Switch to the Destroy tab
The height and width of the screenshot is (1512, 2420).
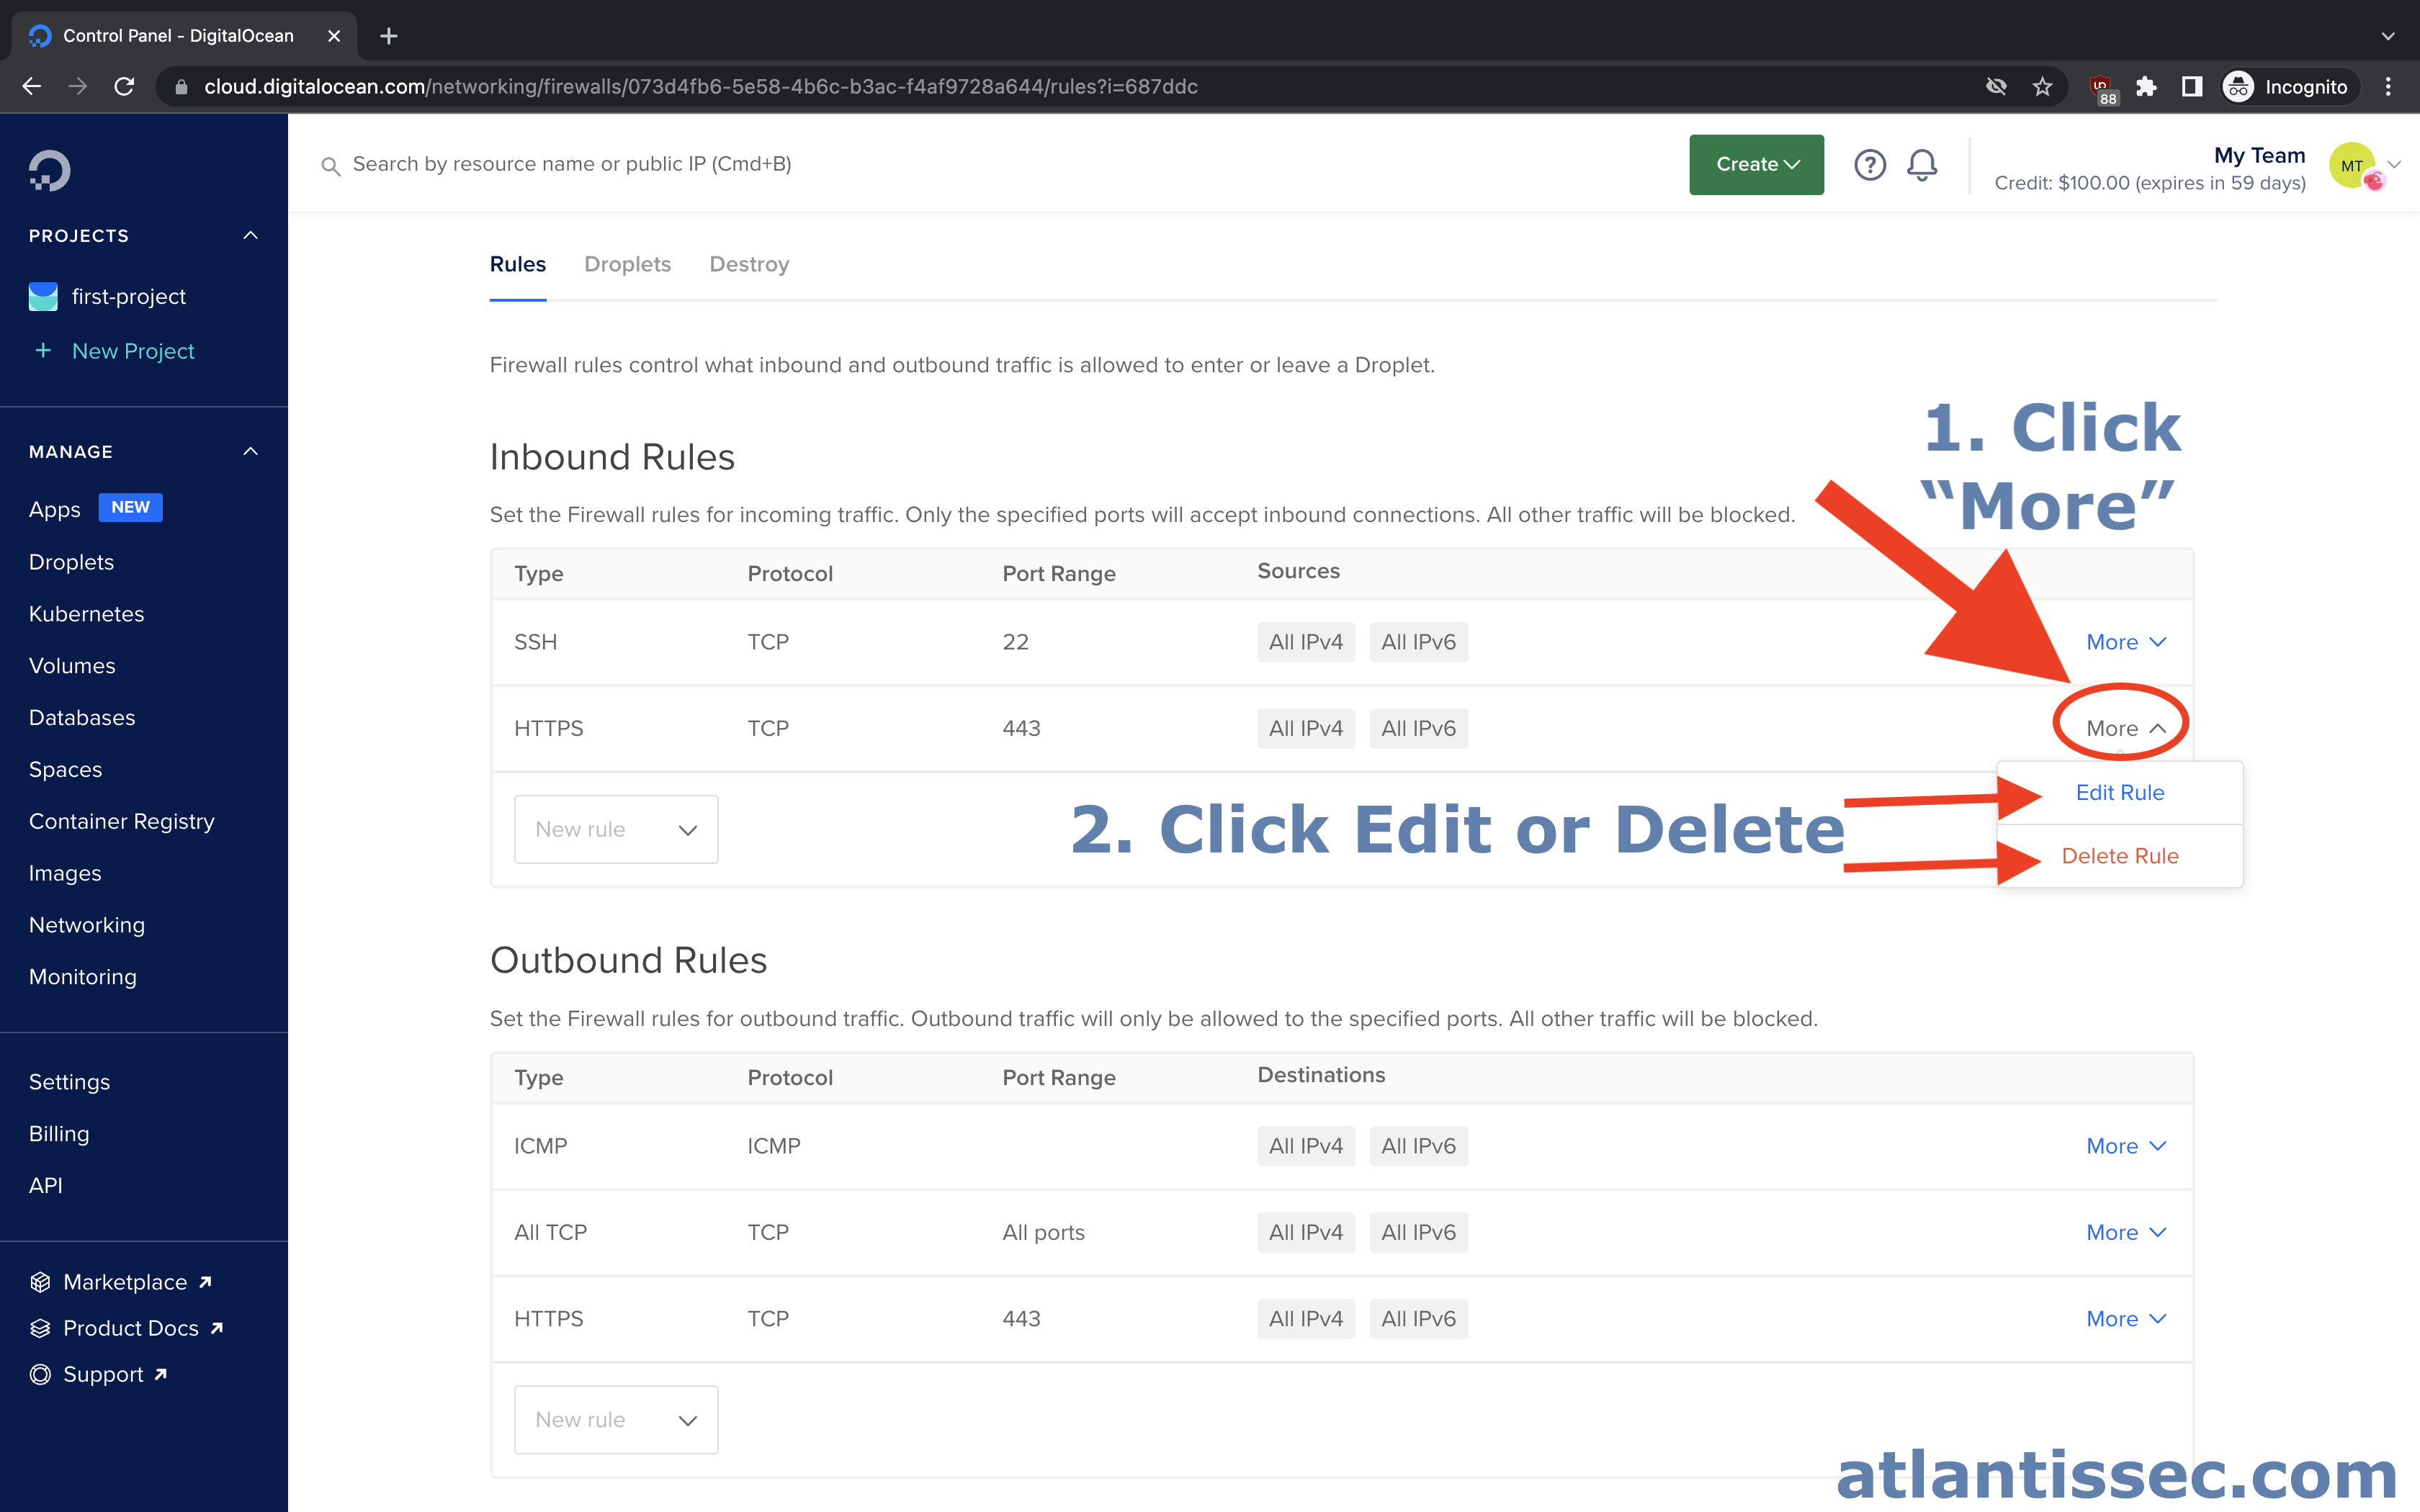[749, 264]
